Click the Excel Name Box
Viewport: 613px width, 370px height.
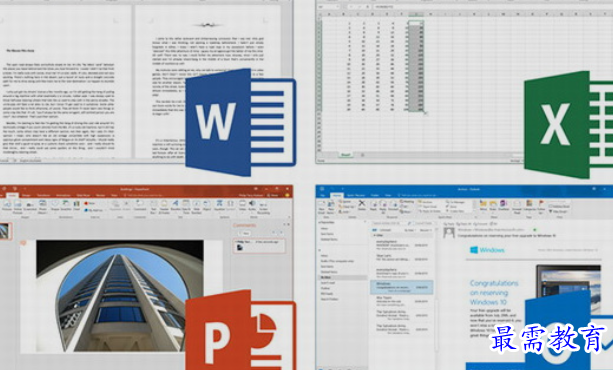[x=328, y=7]
